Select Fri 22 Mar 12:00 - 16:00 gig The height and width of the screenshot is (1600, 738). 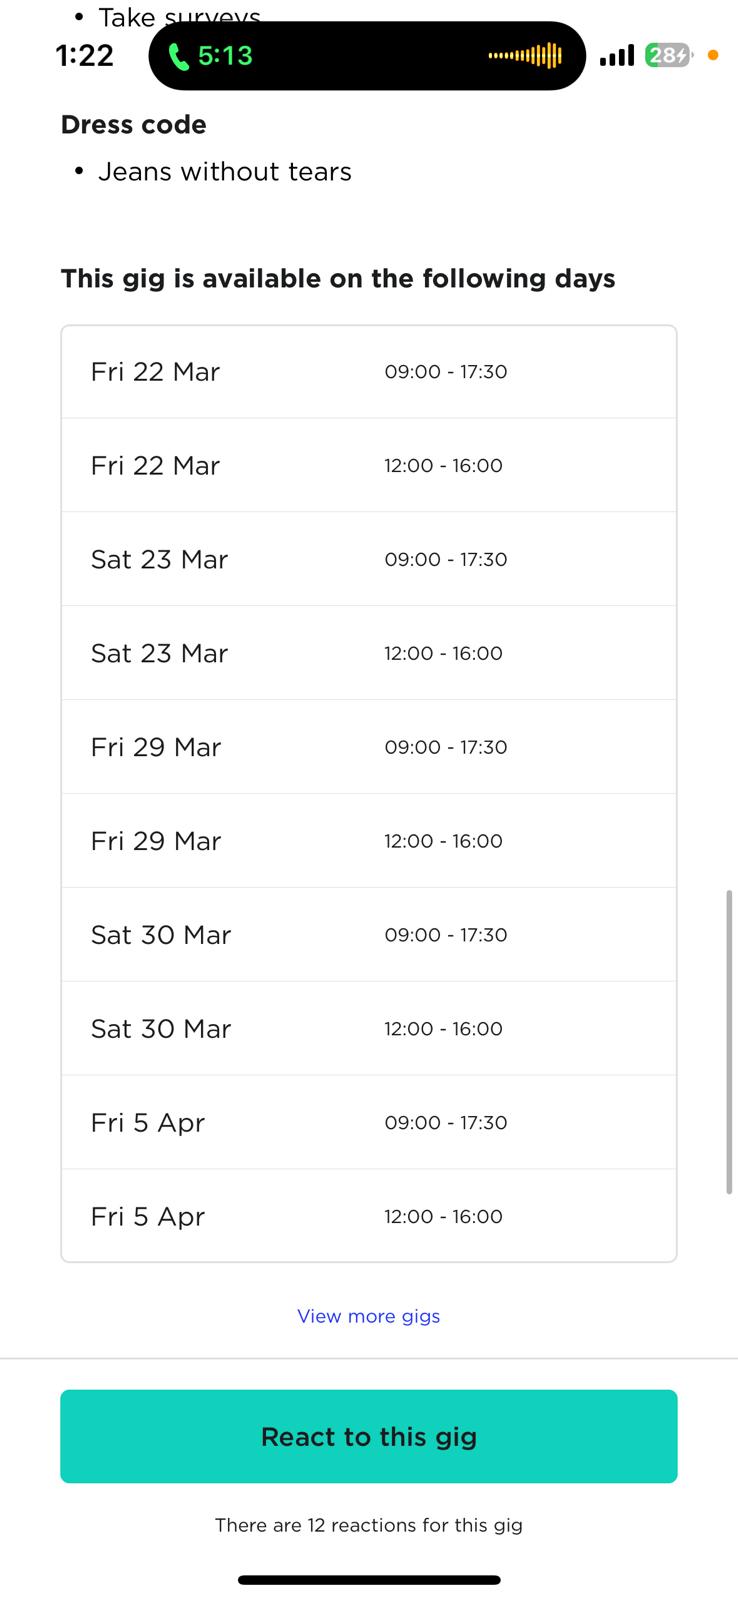click(369, 465)
